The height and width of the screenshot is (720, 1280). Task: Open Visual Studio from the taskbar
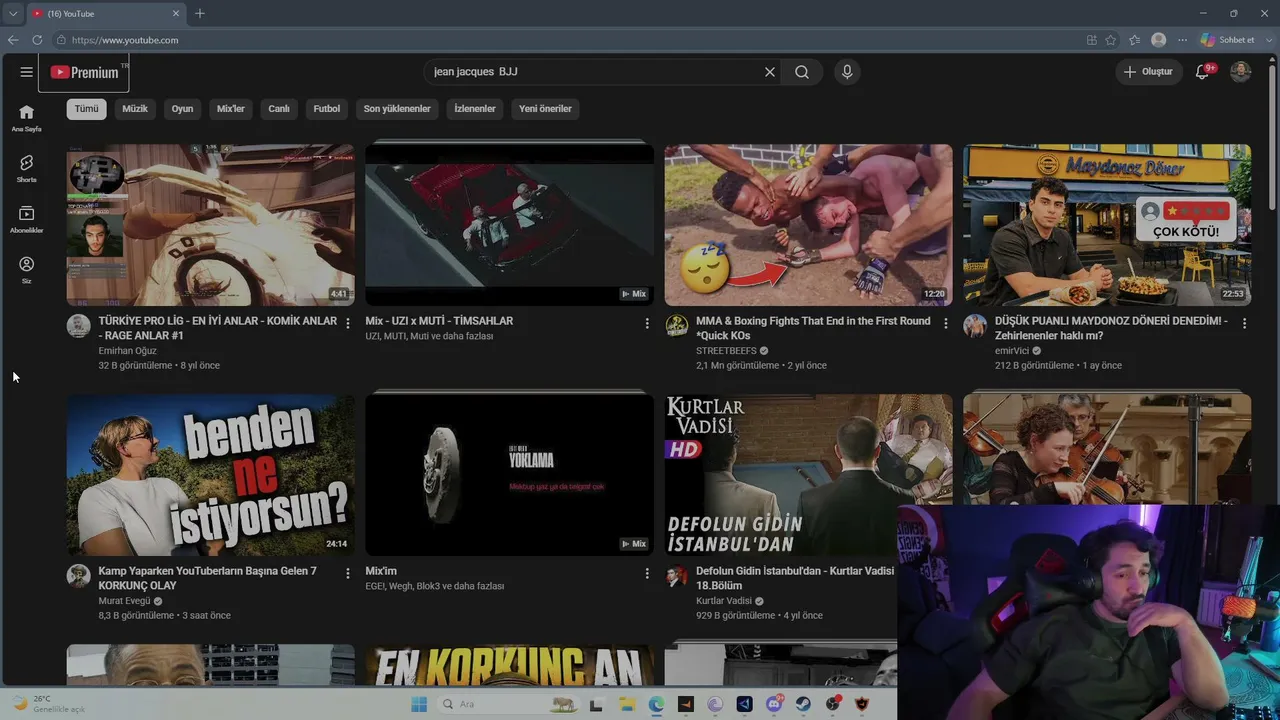point(744,704)
